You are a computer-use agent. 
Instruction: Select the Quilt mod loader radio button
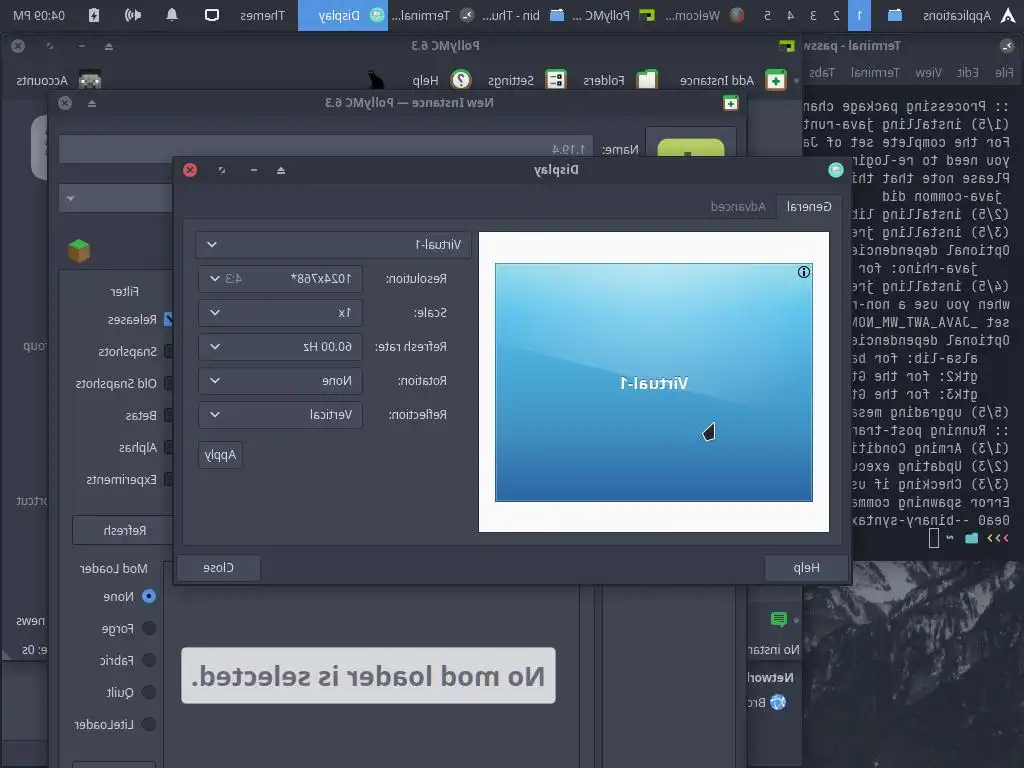149,692
